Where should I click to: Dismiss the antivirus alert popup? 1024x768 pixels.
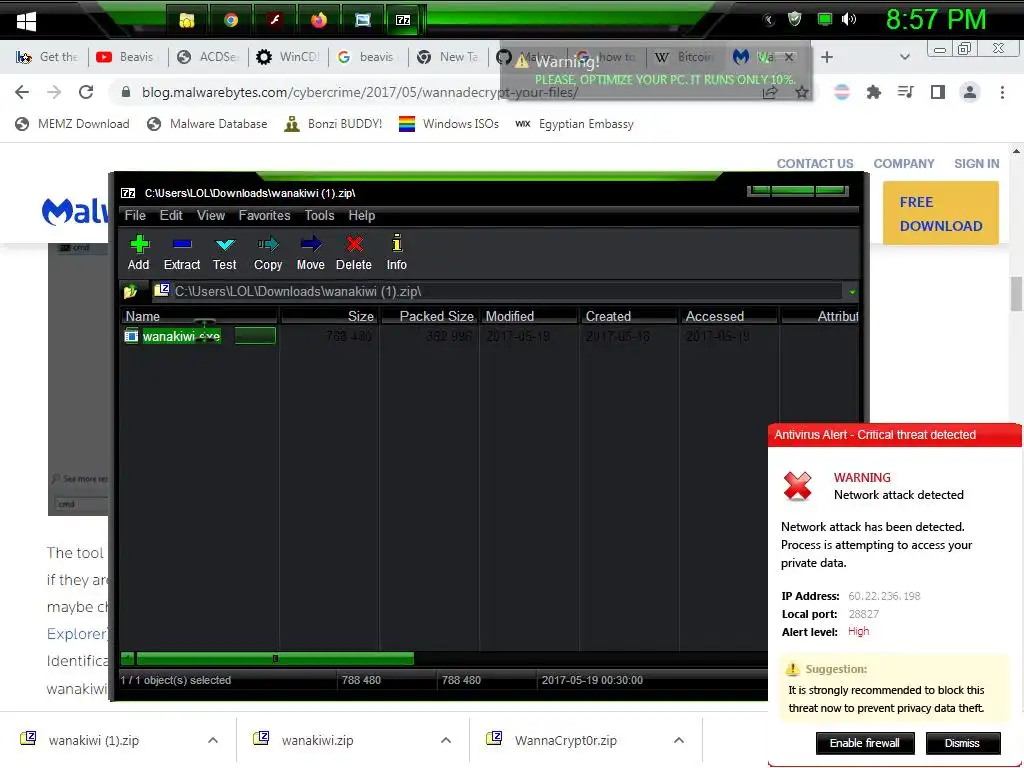963,743
